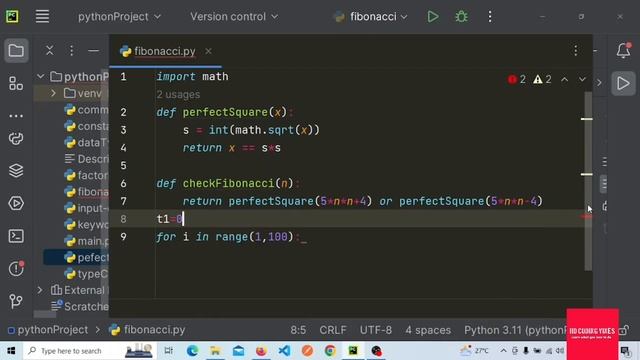Show more tool windows ellipsis

click(x=16, y=116)
